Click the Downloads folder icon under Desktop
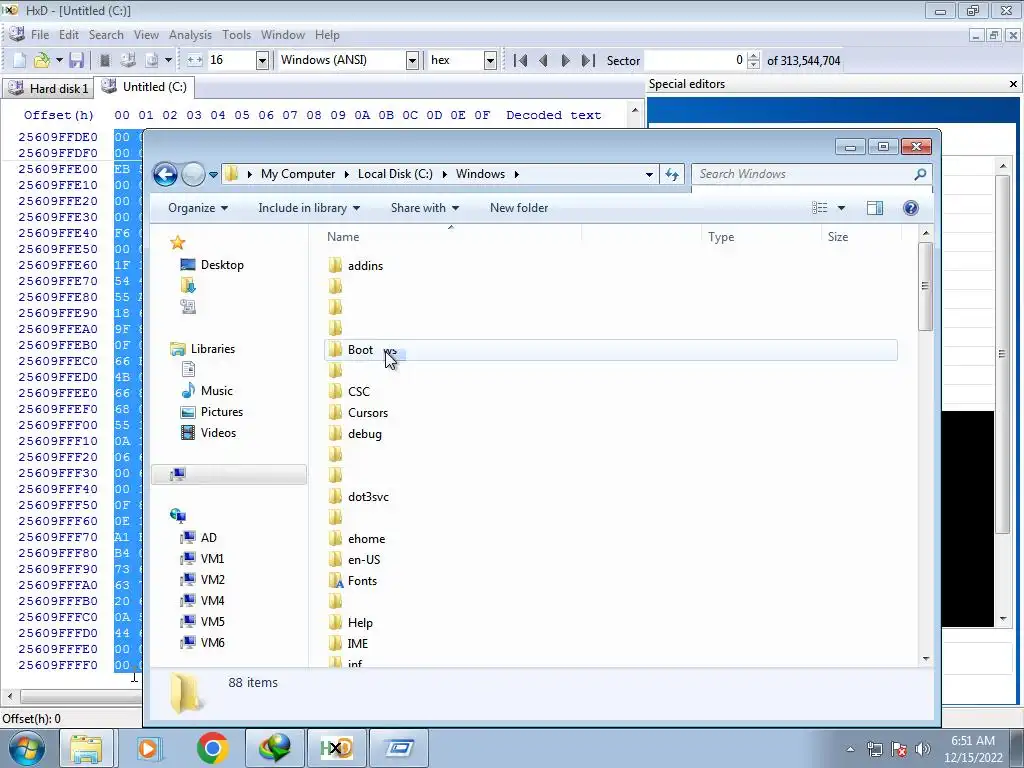Viewport: 1024px width, 768px height. [188, 285]
